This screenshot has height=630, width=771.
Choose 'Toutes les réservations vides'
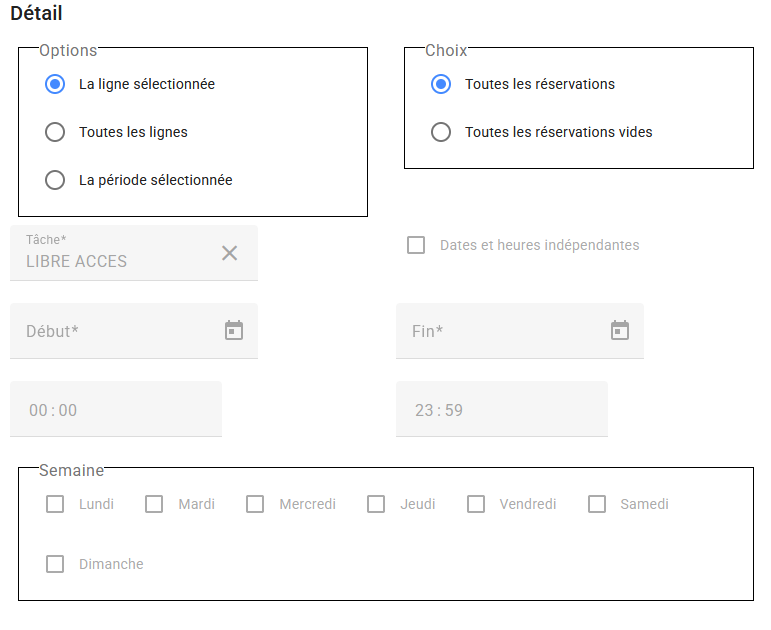441,132
